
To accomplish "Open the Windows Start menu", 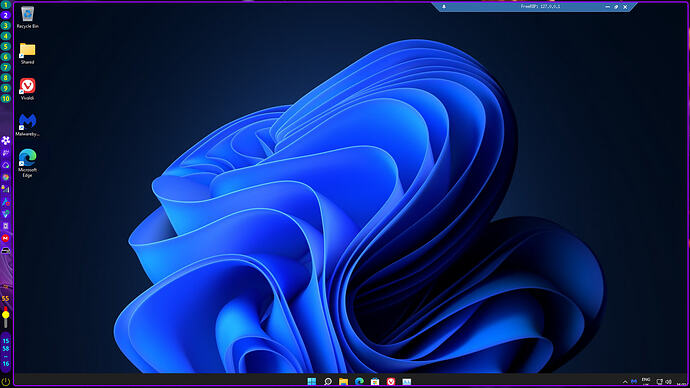I will (312, 381).
